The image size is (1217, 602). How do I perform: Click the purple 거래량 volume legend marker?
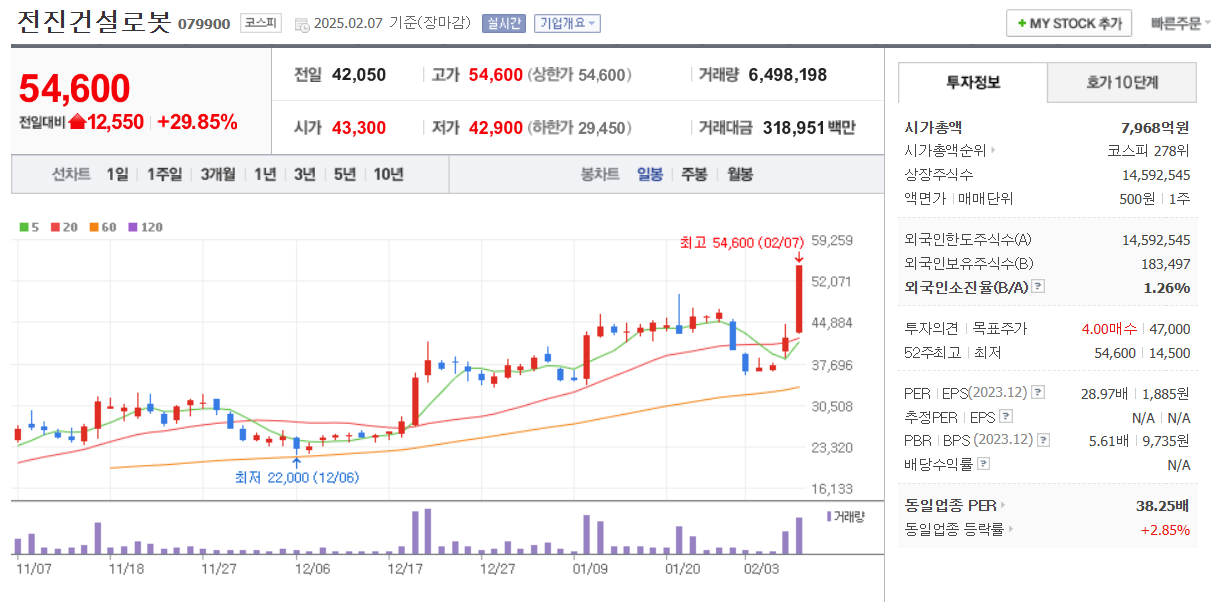pos(829,516)
